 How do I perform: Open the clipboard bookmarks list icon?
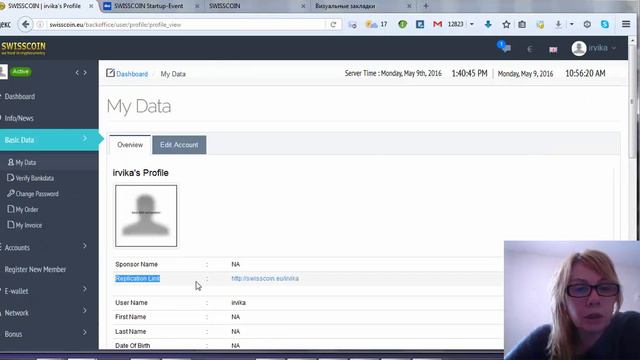[x=522, y=24]
